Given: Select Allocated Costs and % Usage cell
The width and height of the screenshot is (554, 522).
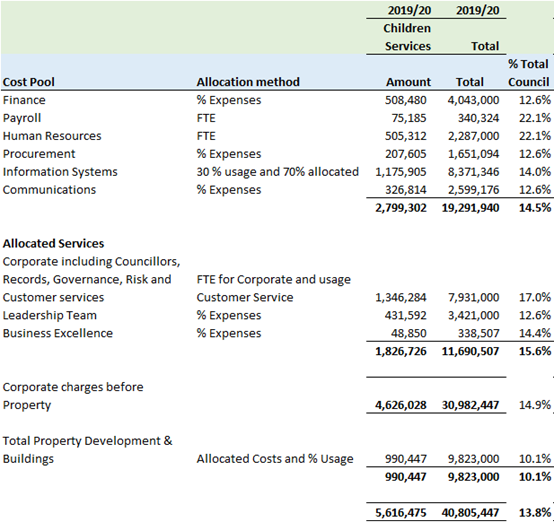Looking at the screenshot, I should tap(275, 459).
